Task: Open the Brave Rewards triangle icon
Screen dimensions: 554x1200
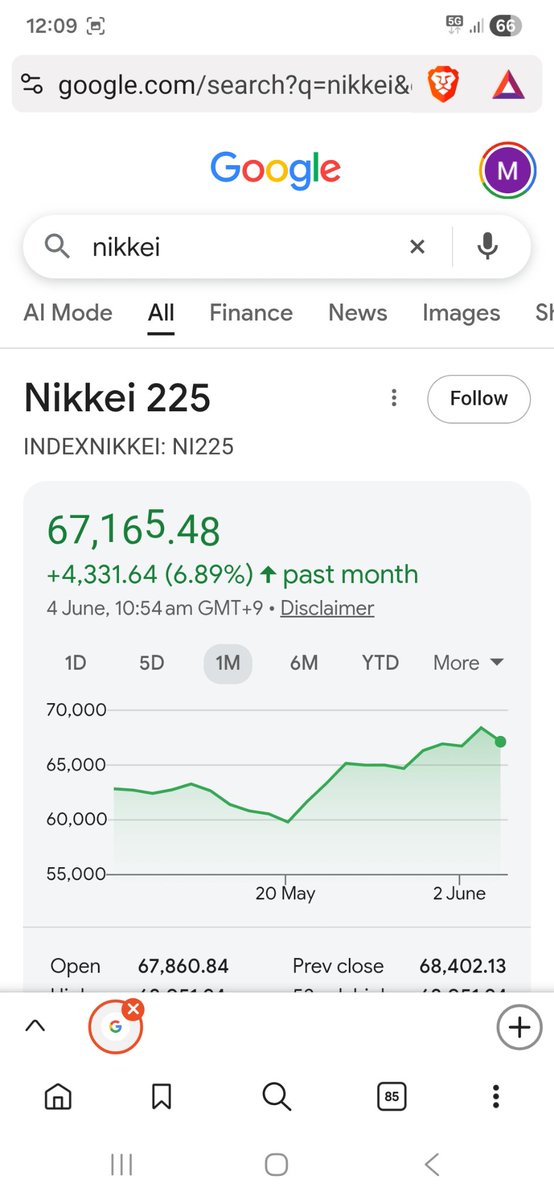Action: point(508,86)
